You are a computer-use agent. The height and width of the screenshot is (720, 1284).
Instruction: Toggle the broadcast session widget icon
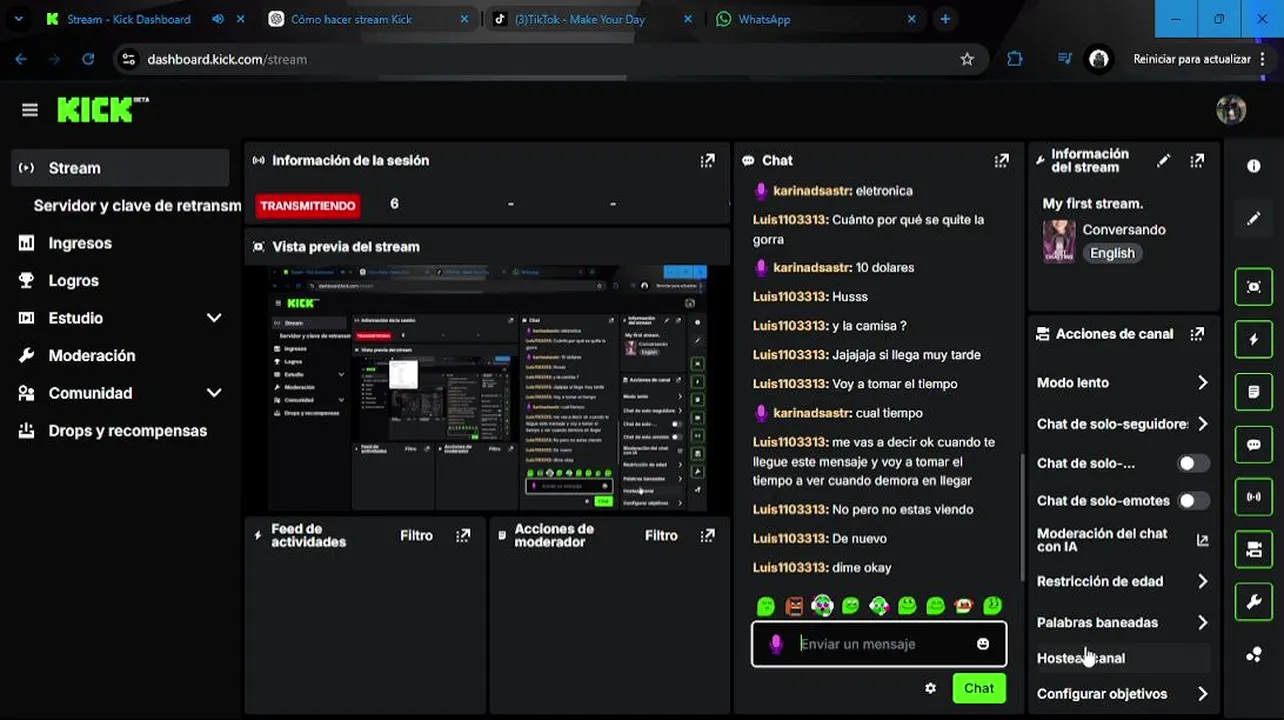(1254, 496)
